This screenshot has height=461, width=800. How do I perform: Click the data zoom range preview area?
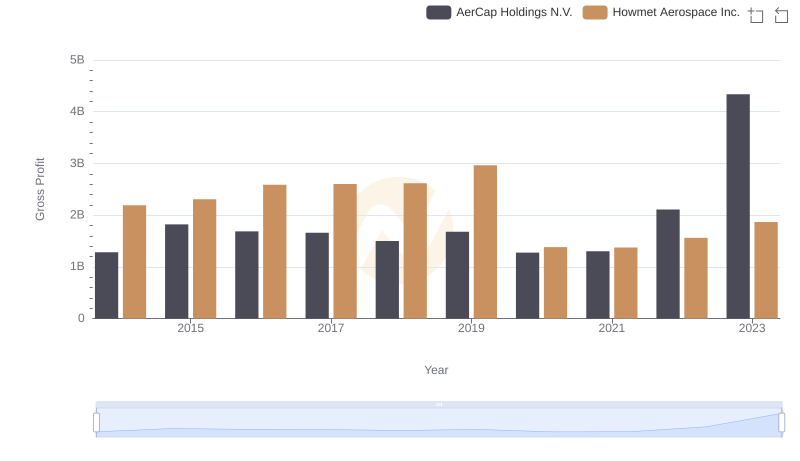[439, 423]
